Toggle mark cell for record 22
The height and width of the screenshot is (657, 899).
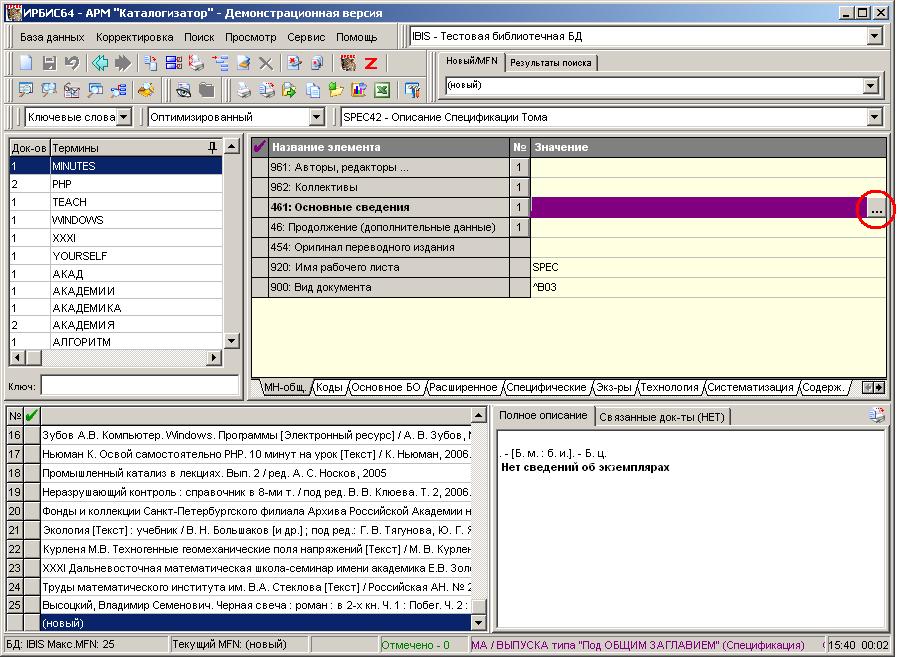(32, 549)
